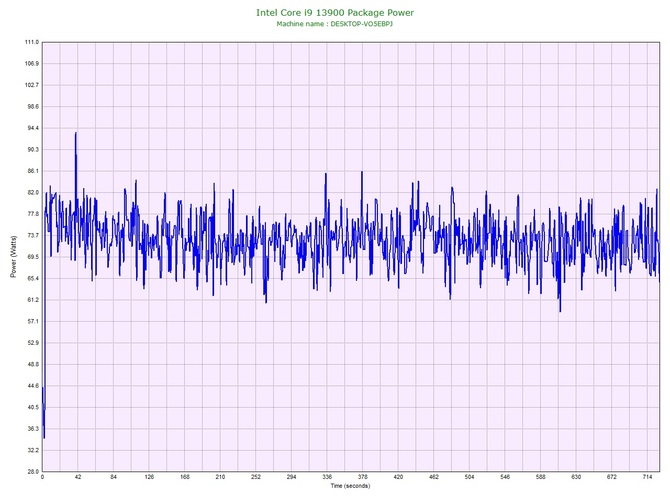This screenshot has width=670, height=503.
Task: Click the 0 x-axis time label
Action: [42, 477]
